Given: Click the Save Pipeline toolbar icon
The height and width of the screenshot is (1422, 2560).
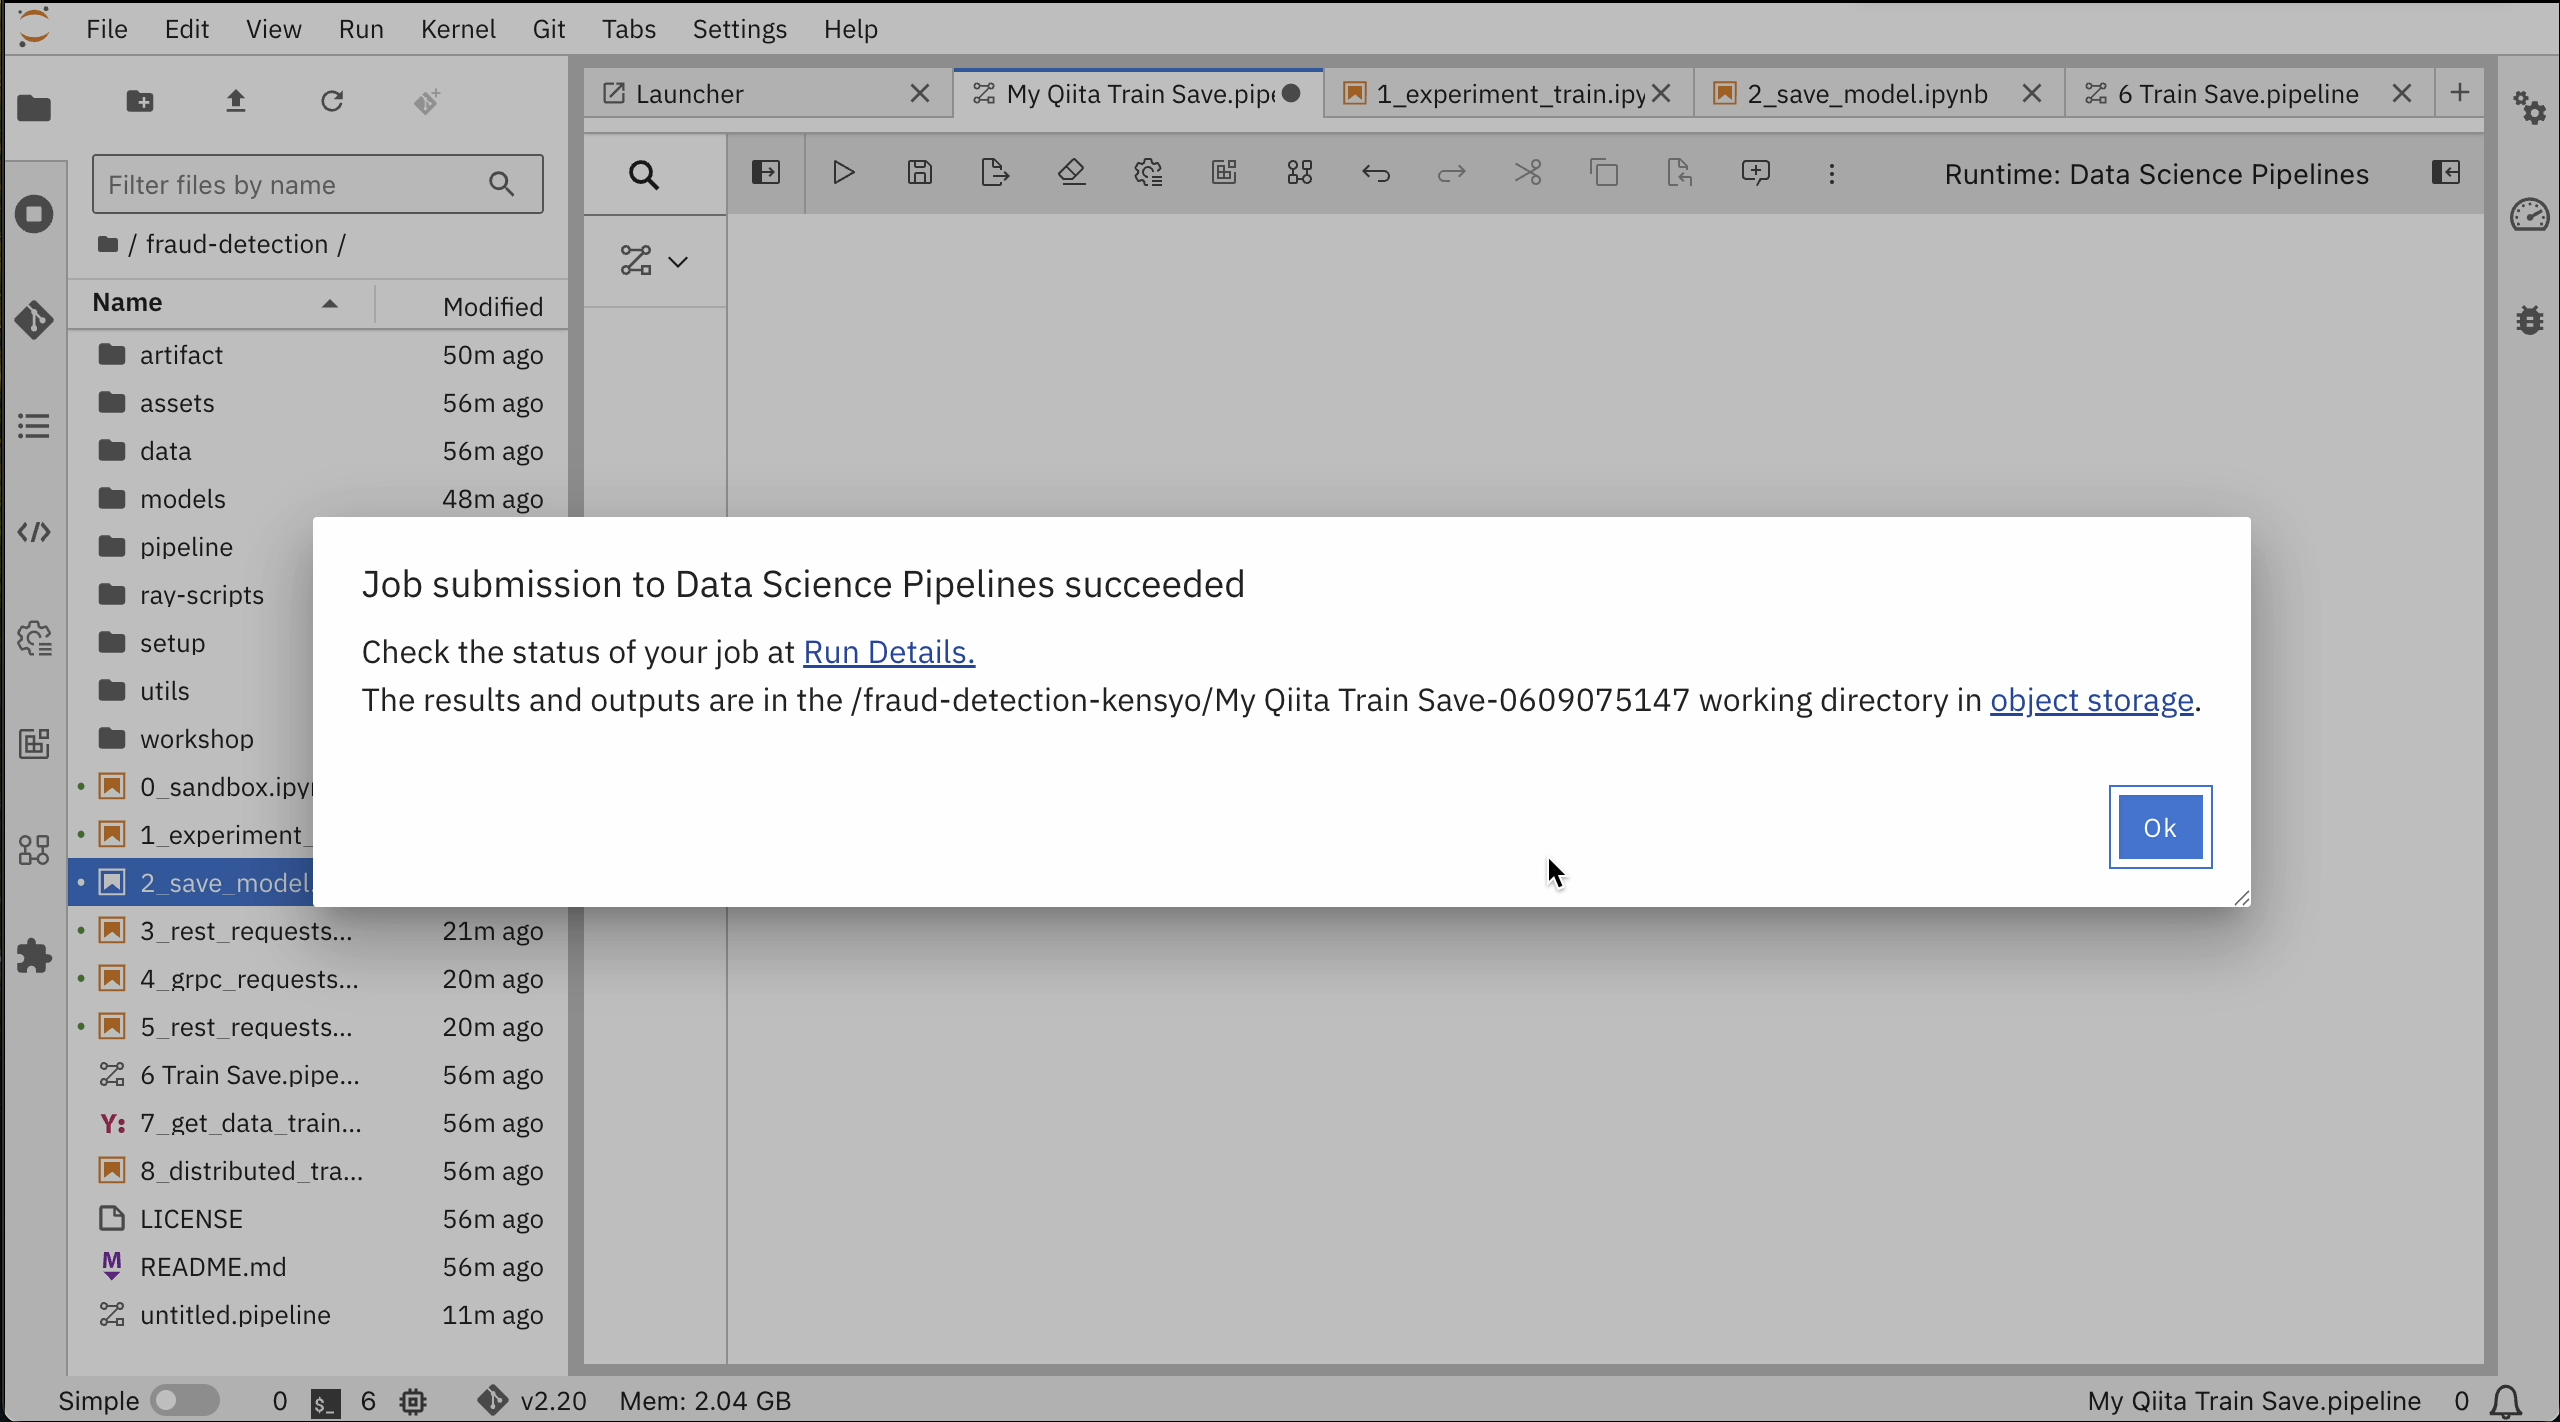Looking at the screenshot, I should (x=919, y=173).
